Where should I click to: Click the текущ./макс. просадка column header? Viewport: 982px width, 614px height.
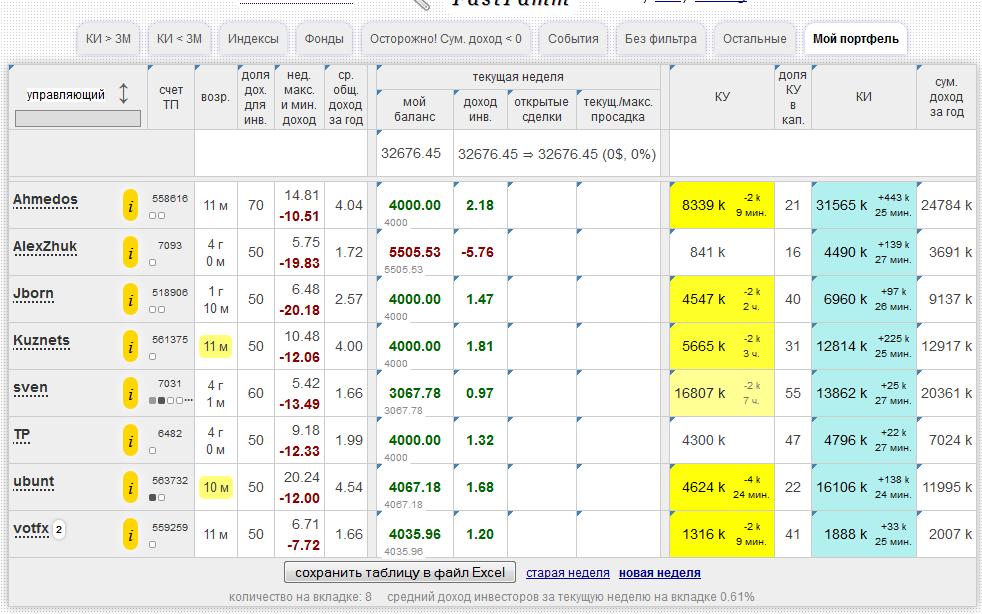[x=618, y=109]
